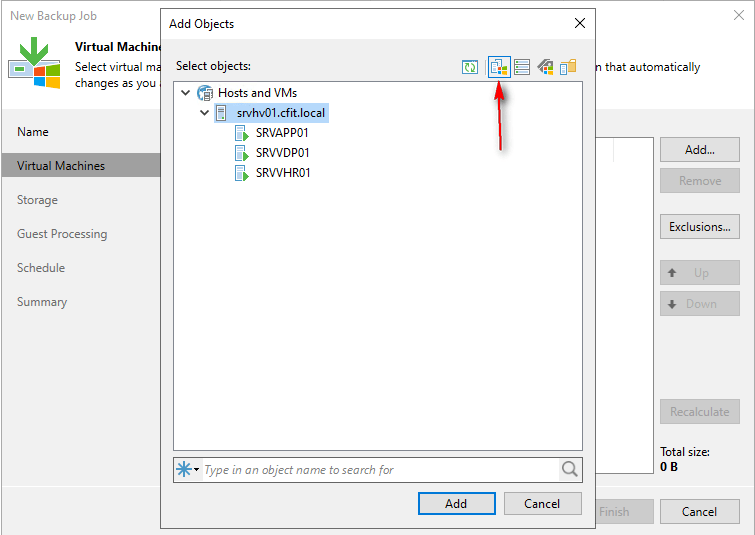This screenshot has height=535, width=755.
Task: Close the Add Objects dialog window
Action: (580, 23)
